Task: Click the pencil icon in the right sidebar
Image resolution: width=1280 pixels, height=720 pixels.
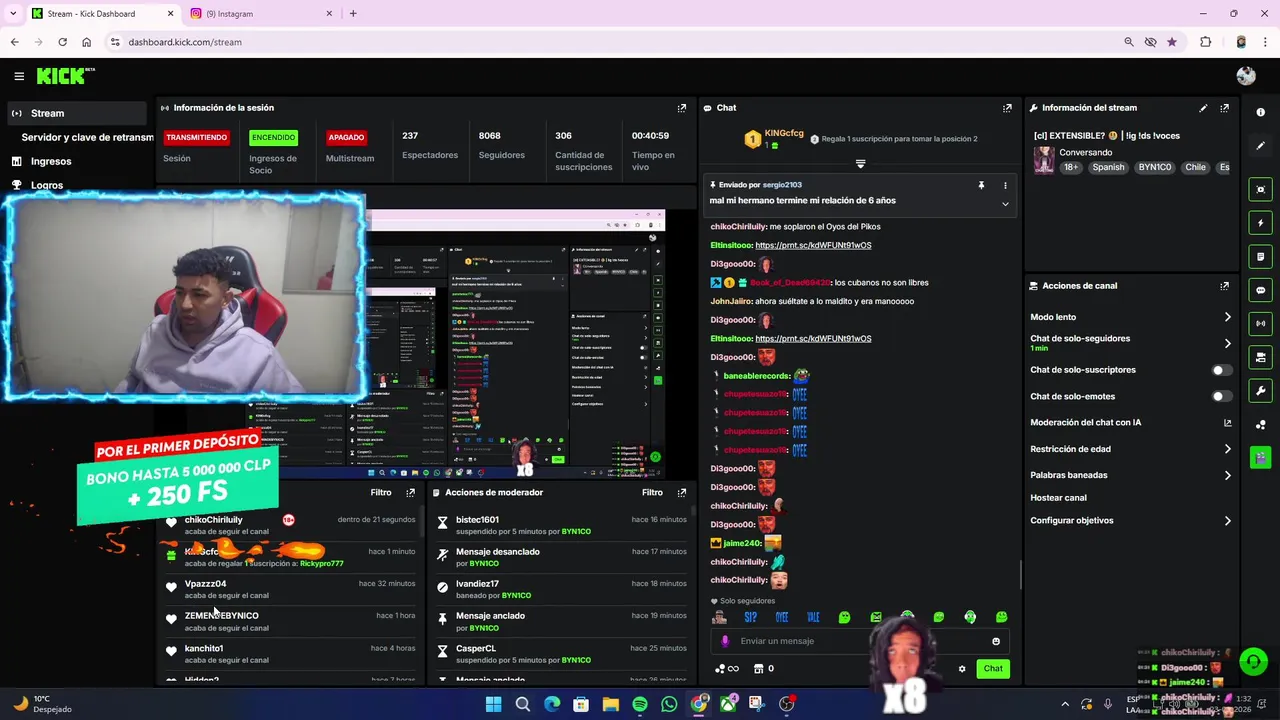Action: click(1260, 146)
